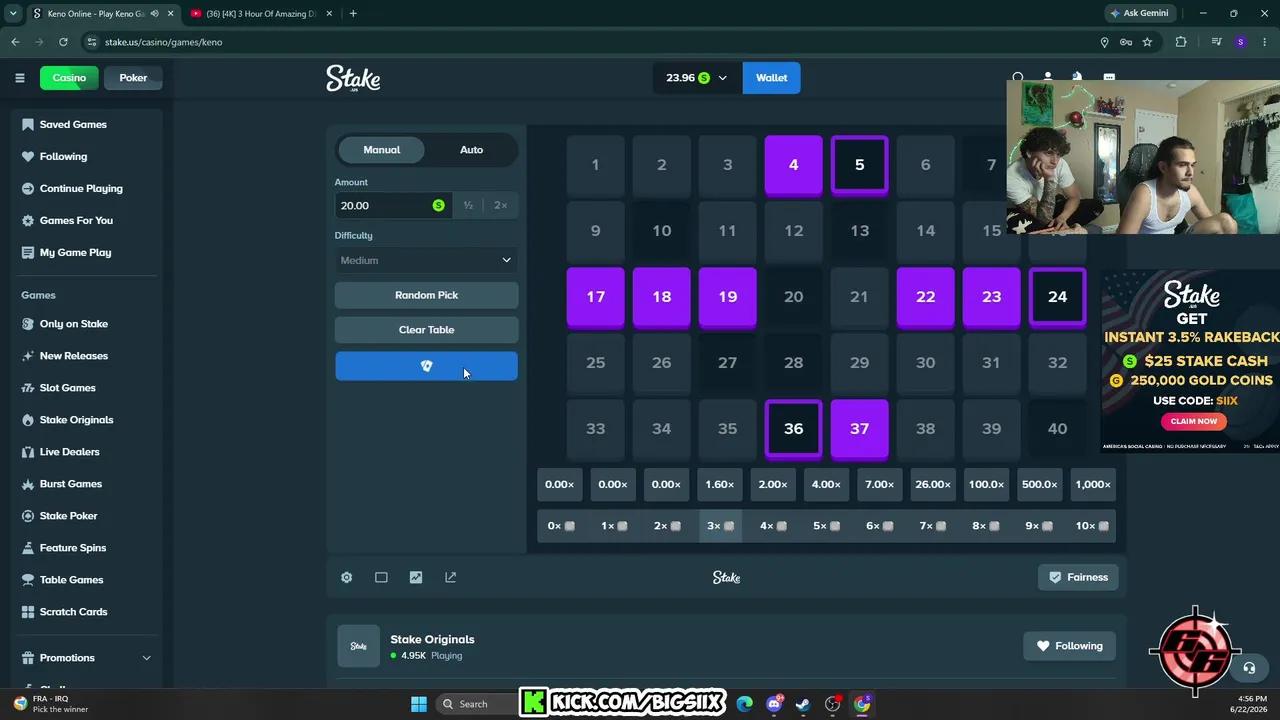Click the pop-out game icon
This screenshot has height=720, width=1280.
tap(451, 577)
